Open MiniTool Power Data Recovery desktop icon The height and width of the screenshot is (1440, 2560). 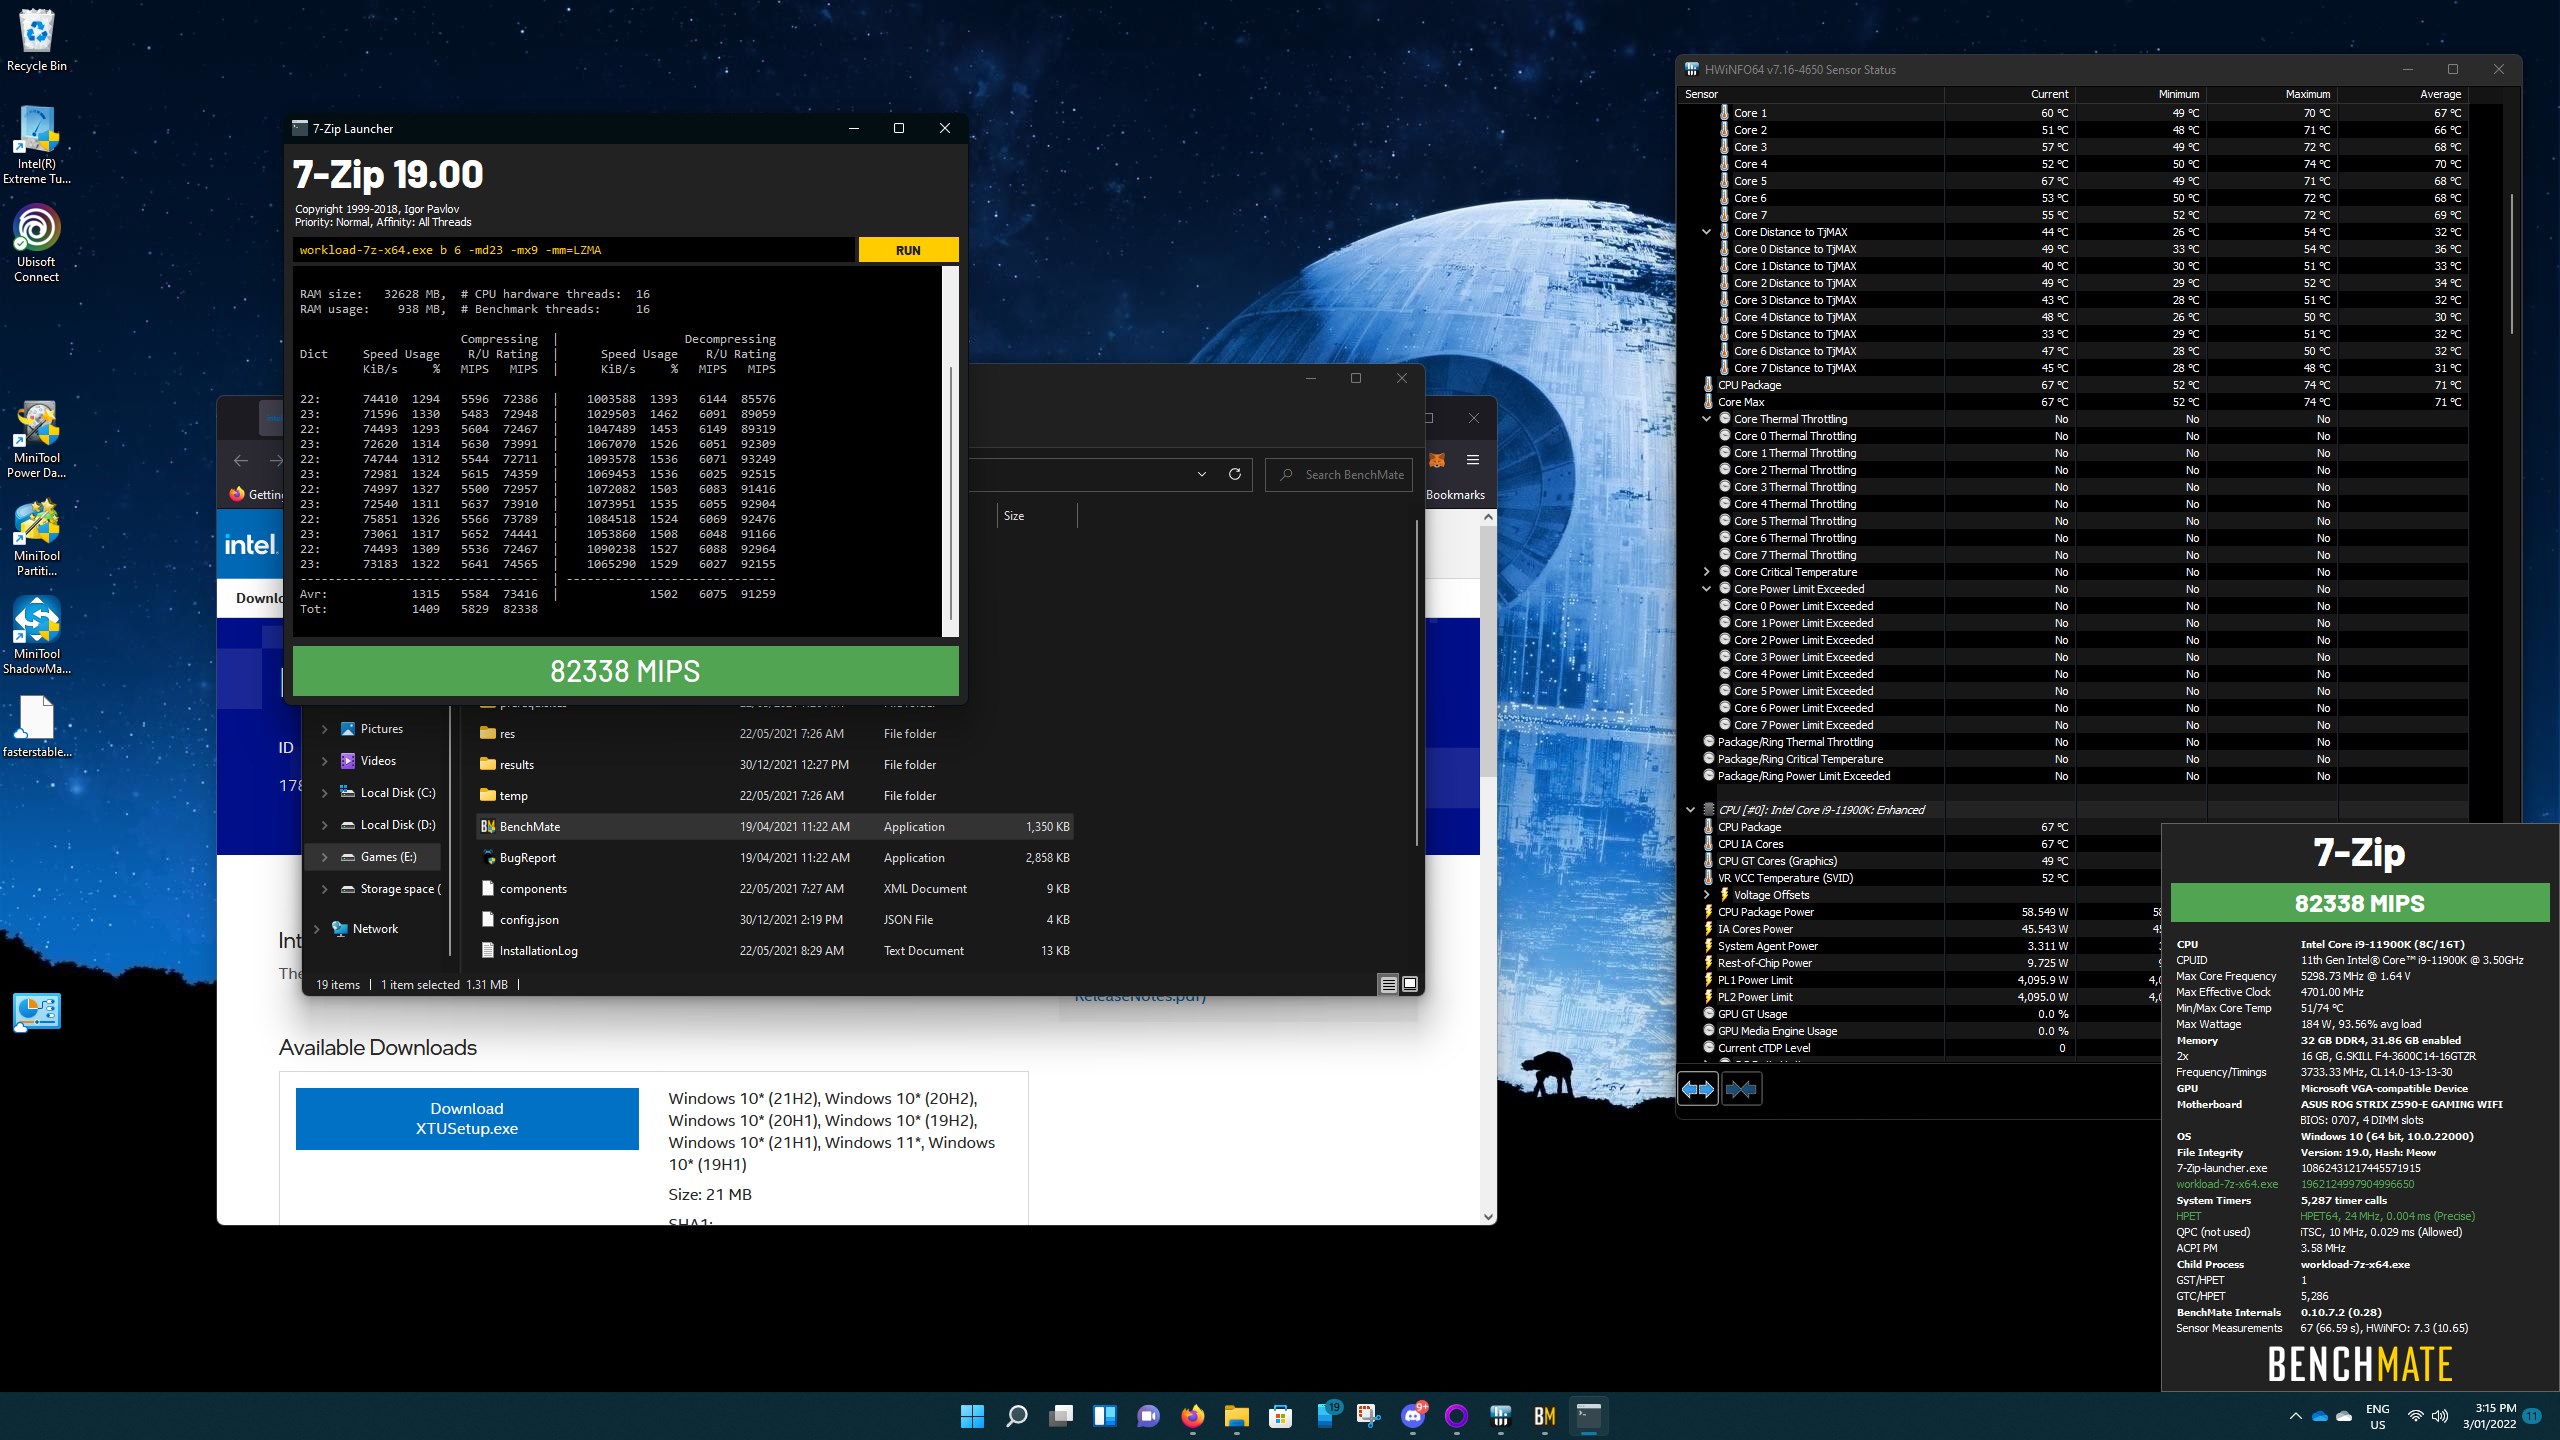(36, 440)
